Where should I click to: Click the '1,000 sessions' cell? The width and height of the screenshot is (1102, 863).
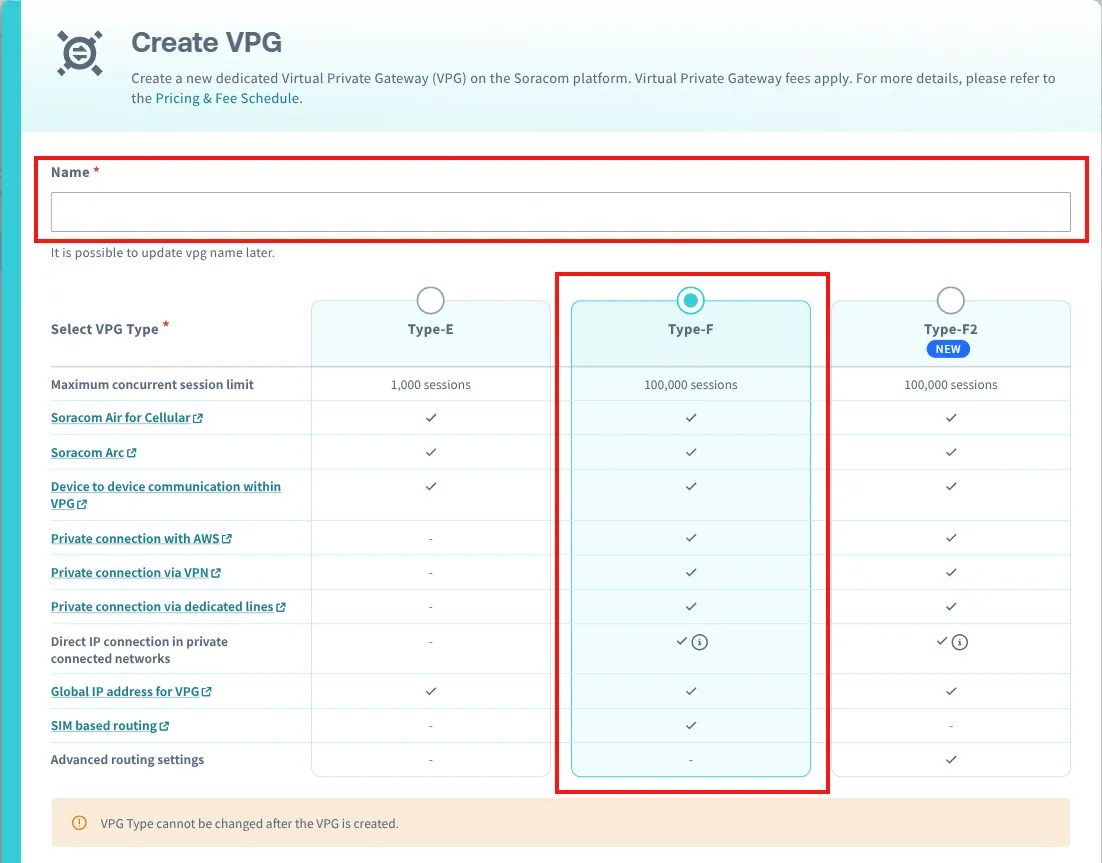(x=431, y=385)
